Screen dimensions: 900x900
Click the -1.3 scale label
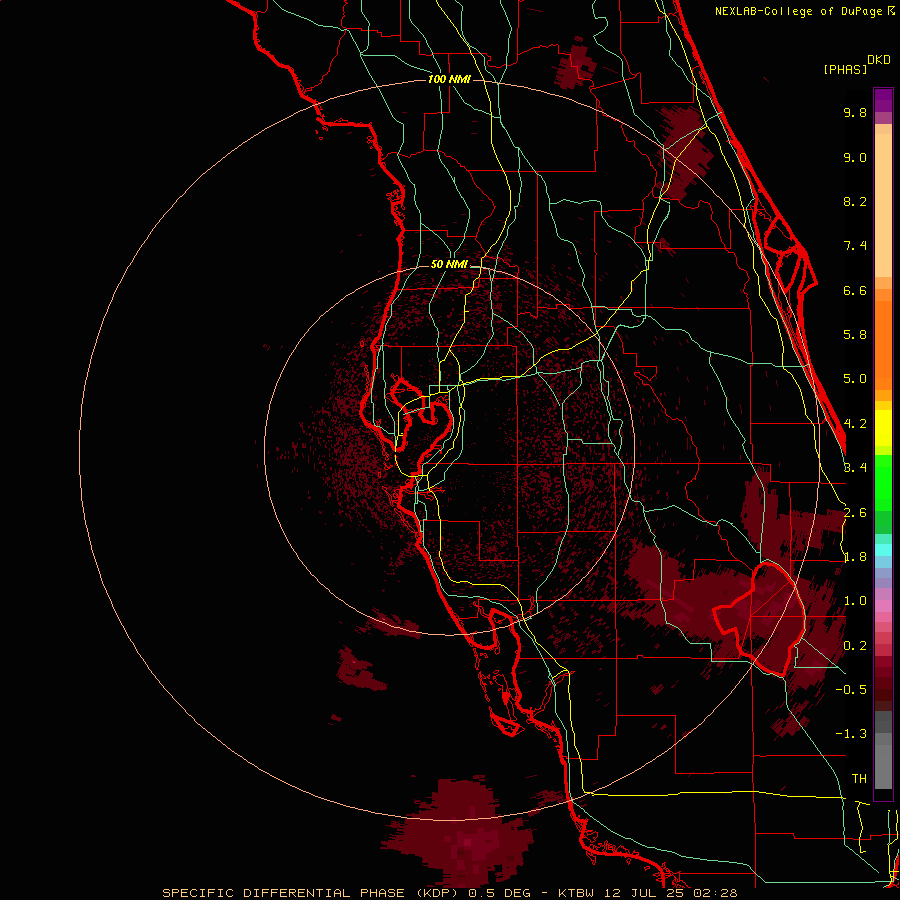coord(851,734)
